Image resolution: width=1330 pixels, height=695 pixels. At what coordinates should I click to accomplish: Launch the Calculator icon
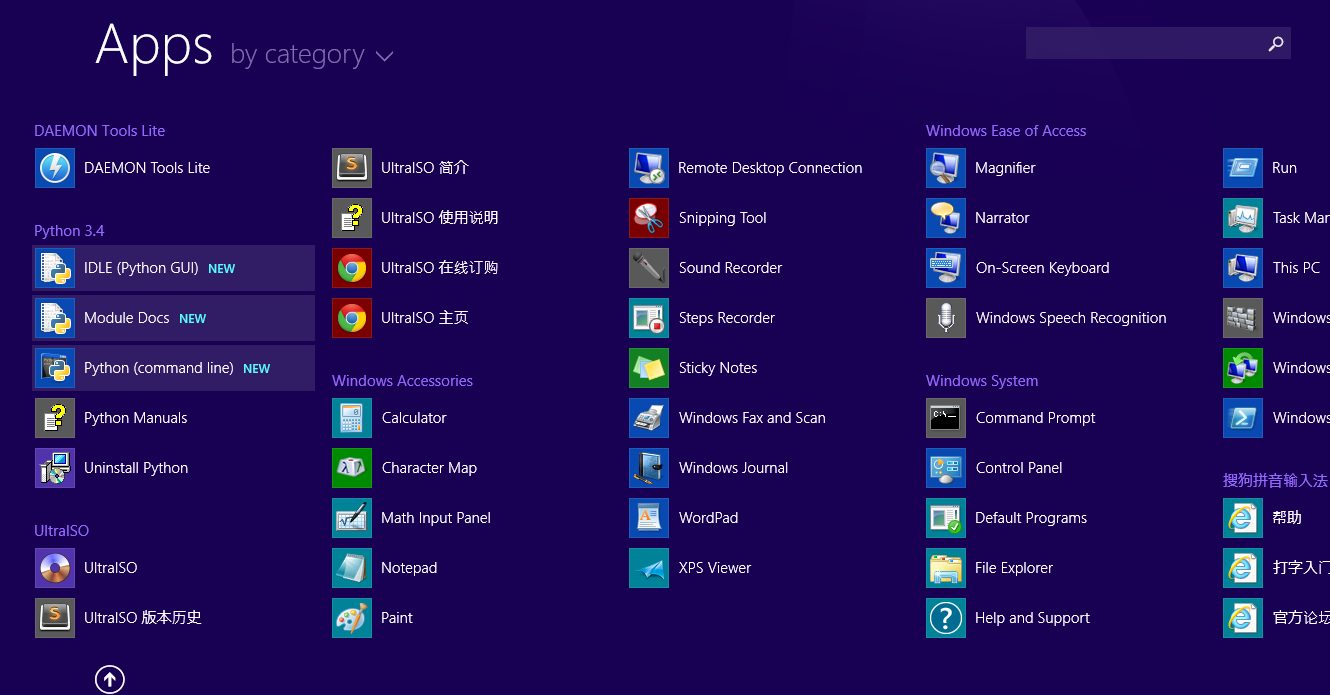click(x=352, y=418)
